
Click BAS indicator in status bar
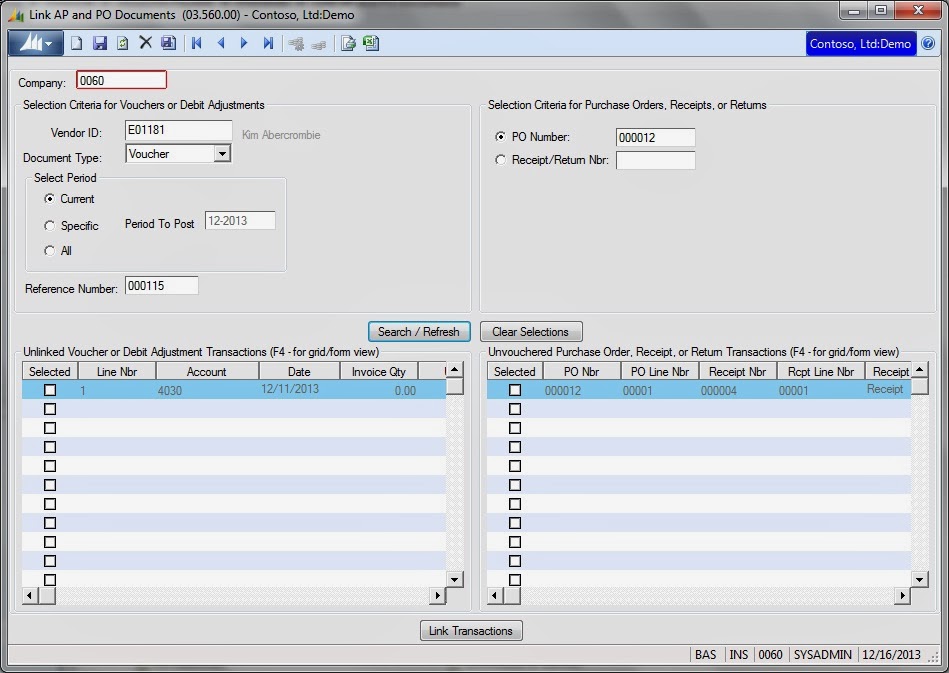pyautogui.click(x=705, y=655)
